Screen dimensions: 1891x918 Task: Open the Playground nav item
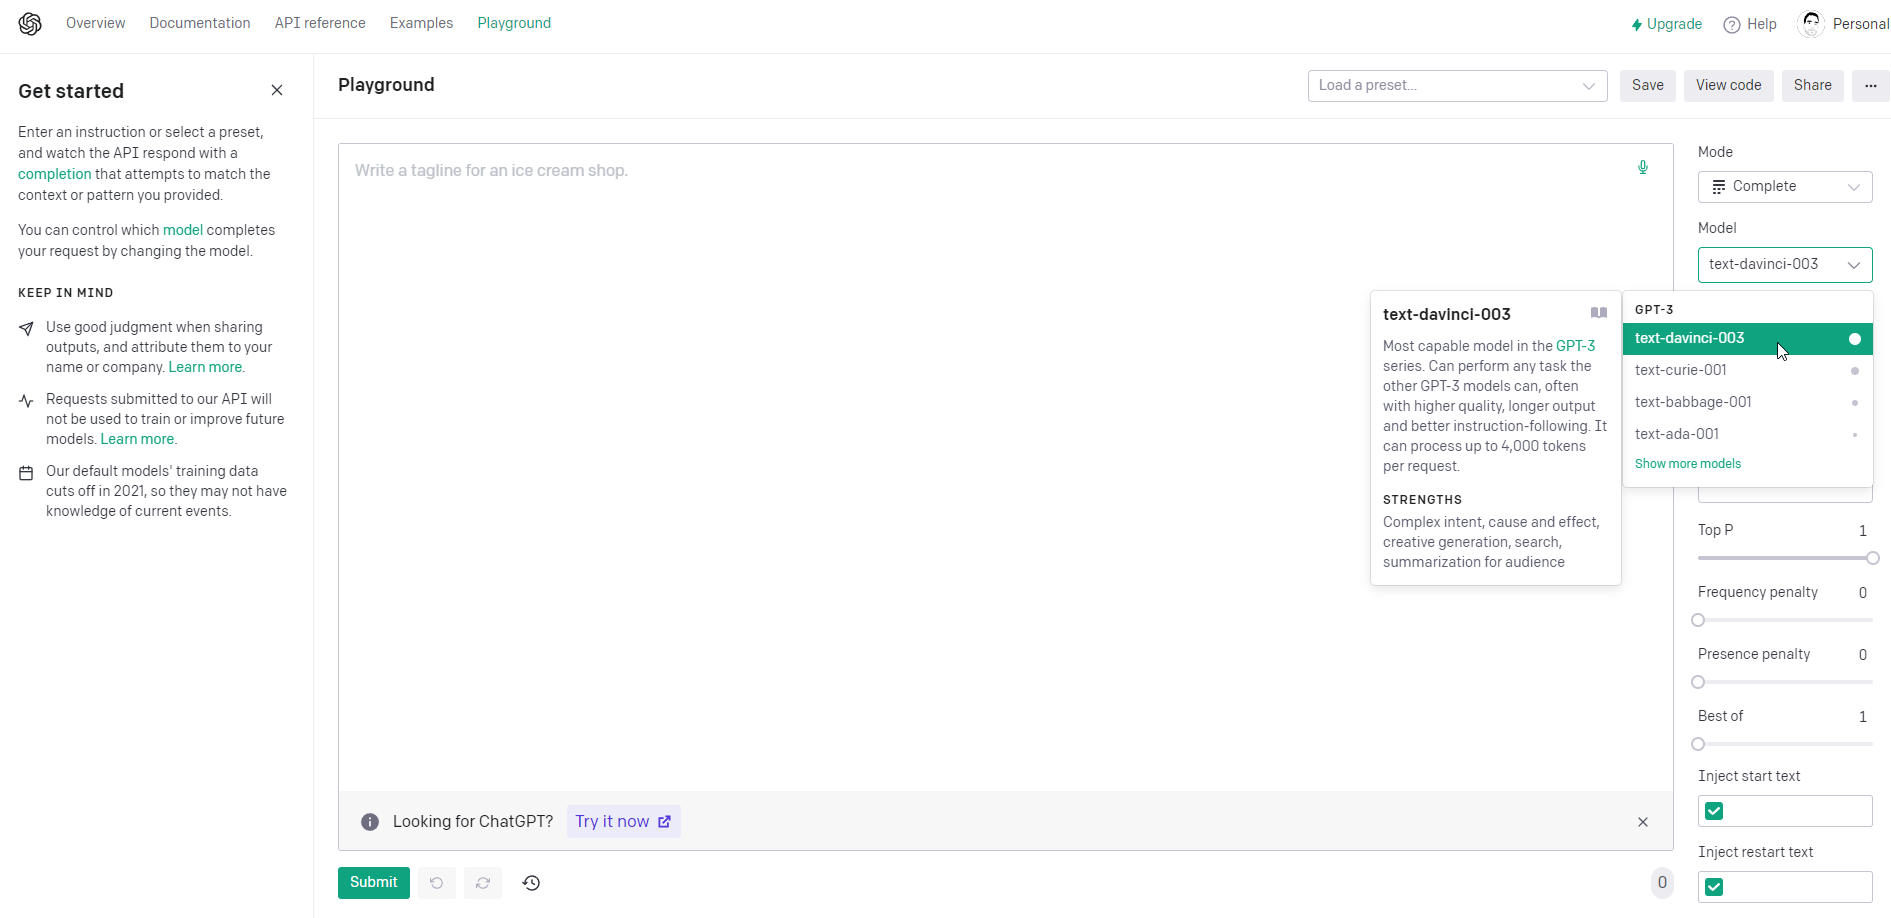(514, 23)
